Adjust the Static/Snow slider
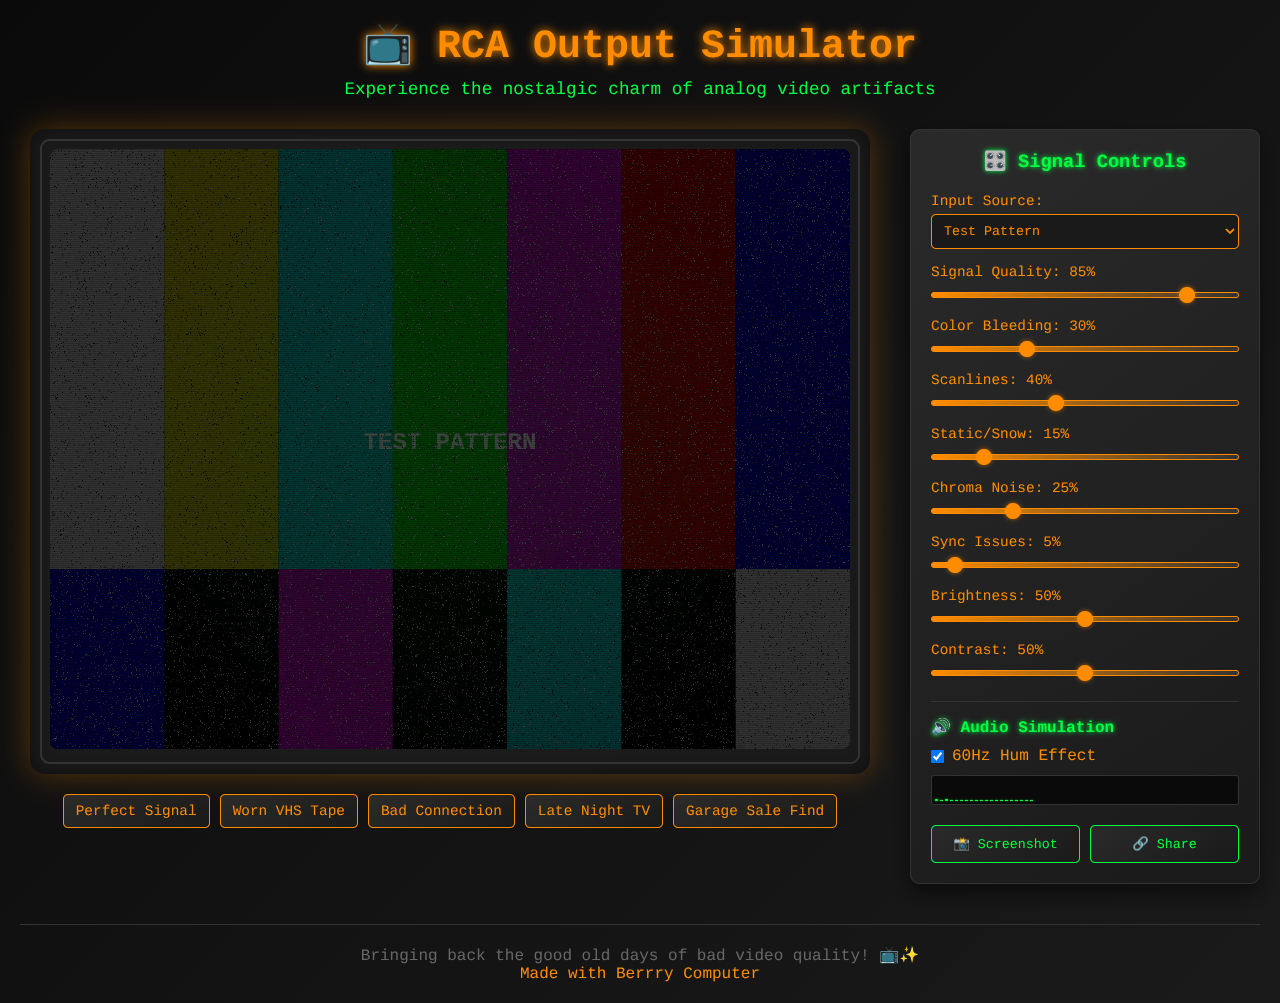 coord(983,457)
